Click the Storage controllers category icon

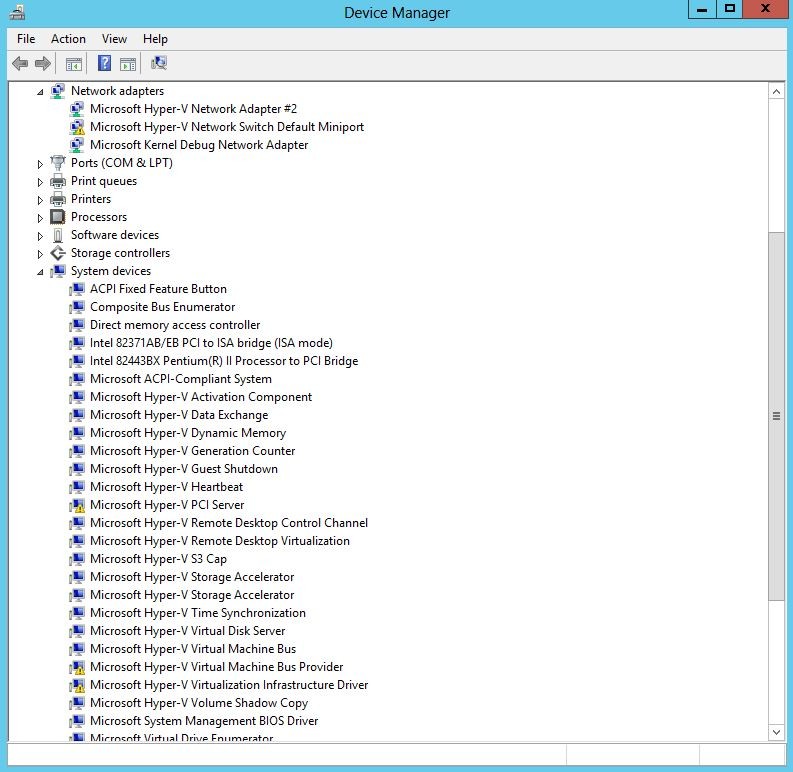click(x=58, y=253)
